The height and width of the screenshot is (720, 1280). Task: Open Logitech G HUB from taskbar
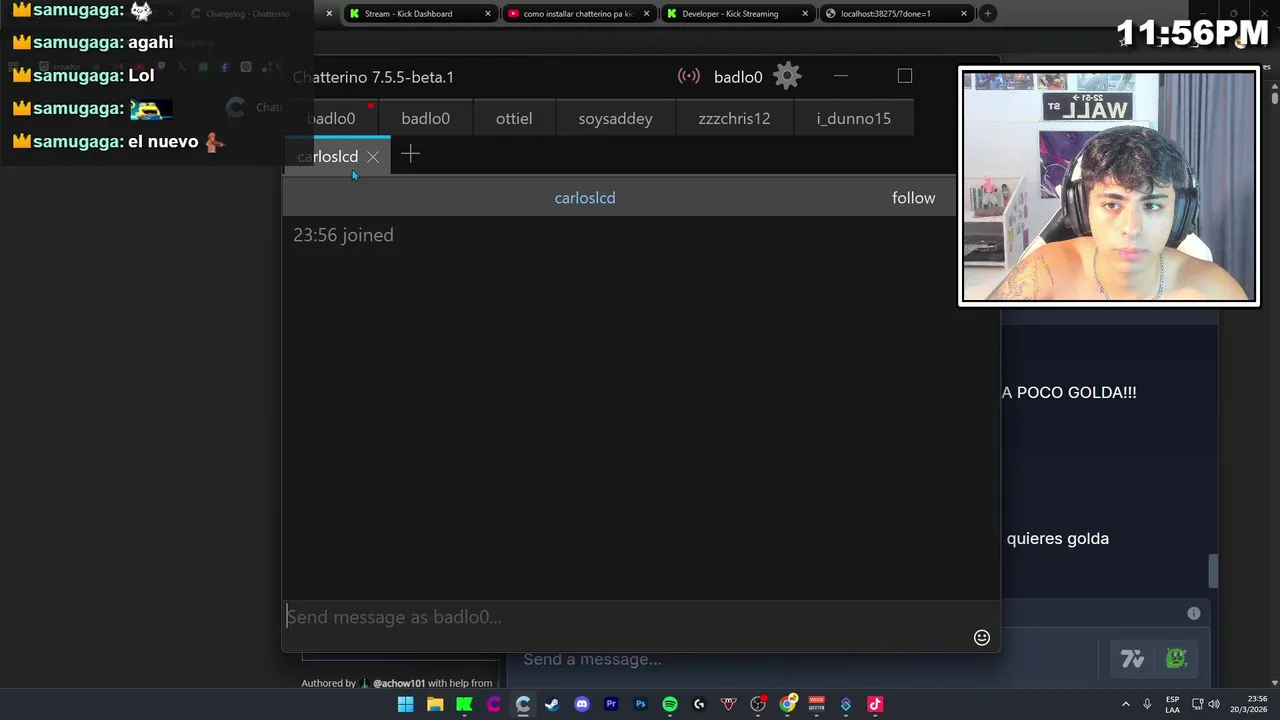point(699,704)
